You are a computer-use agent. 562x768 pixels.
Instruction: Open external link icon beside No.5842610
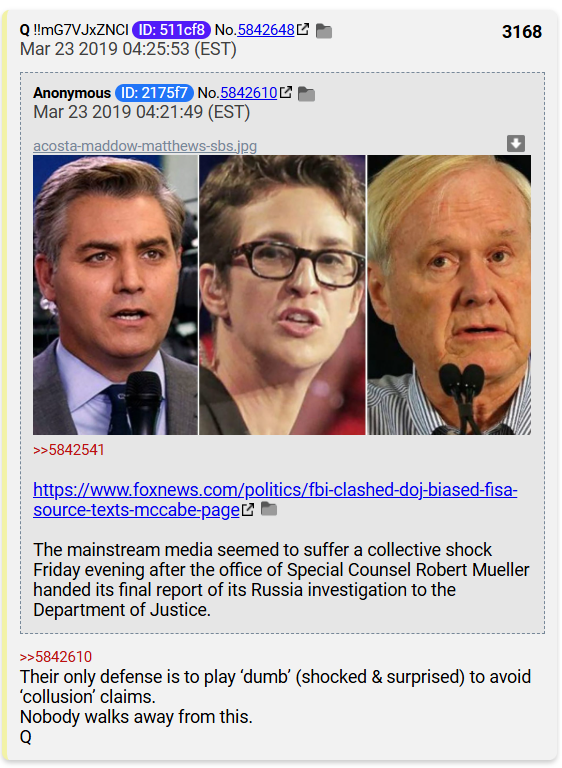[x=286, y=92]
